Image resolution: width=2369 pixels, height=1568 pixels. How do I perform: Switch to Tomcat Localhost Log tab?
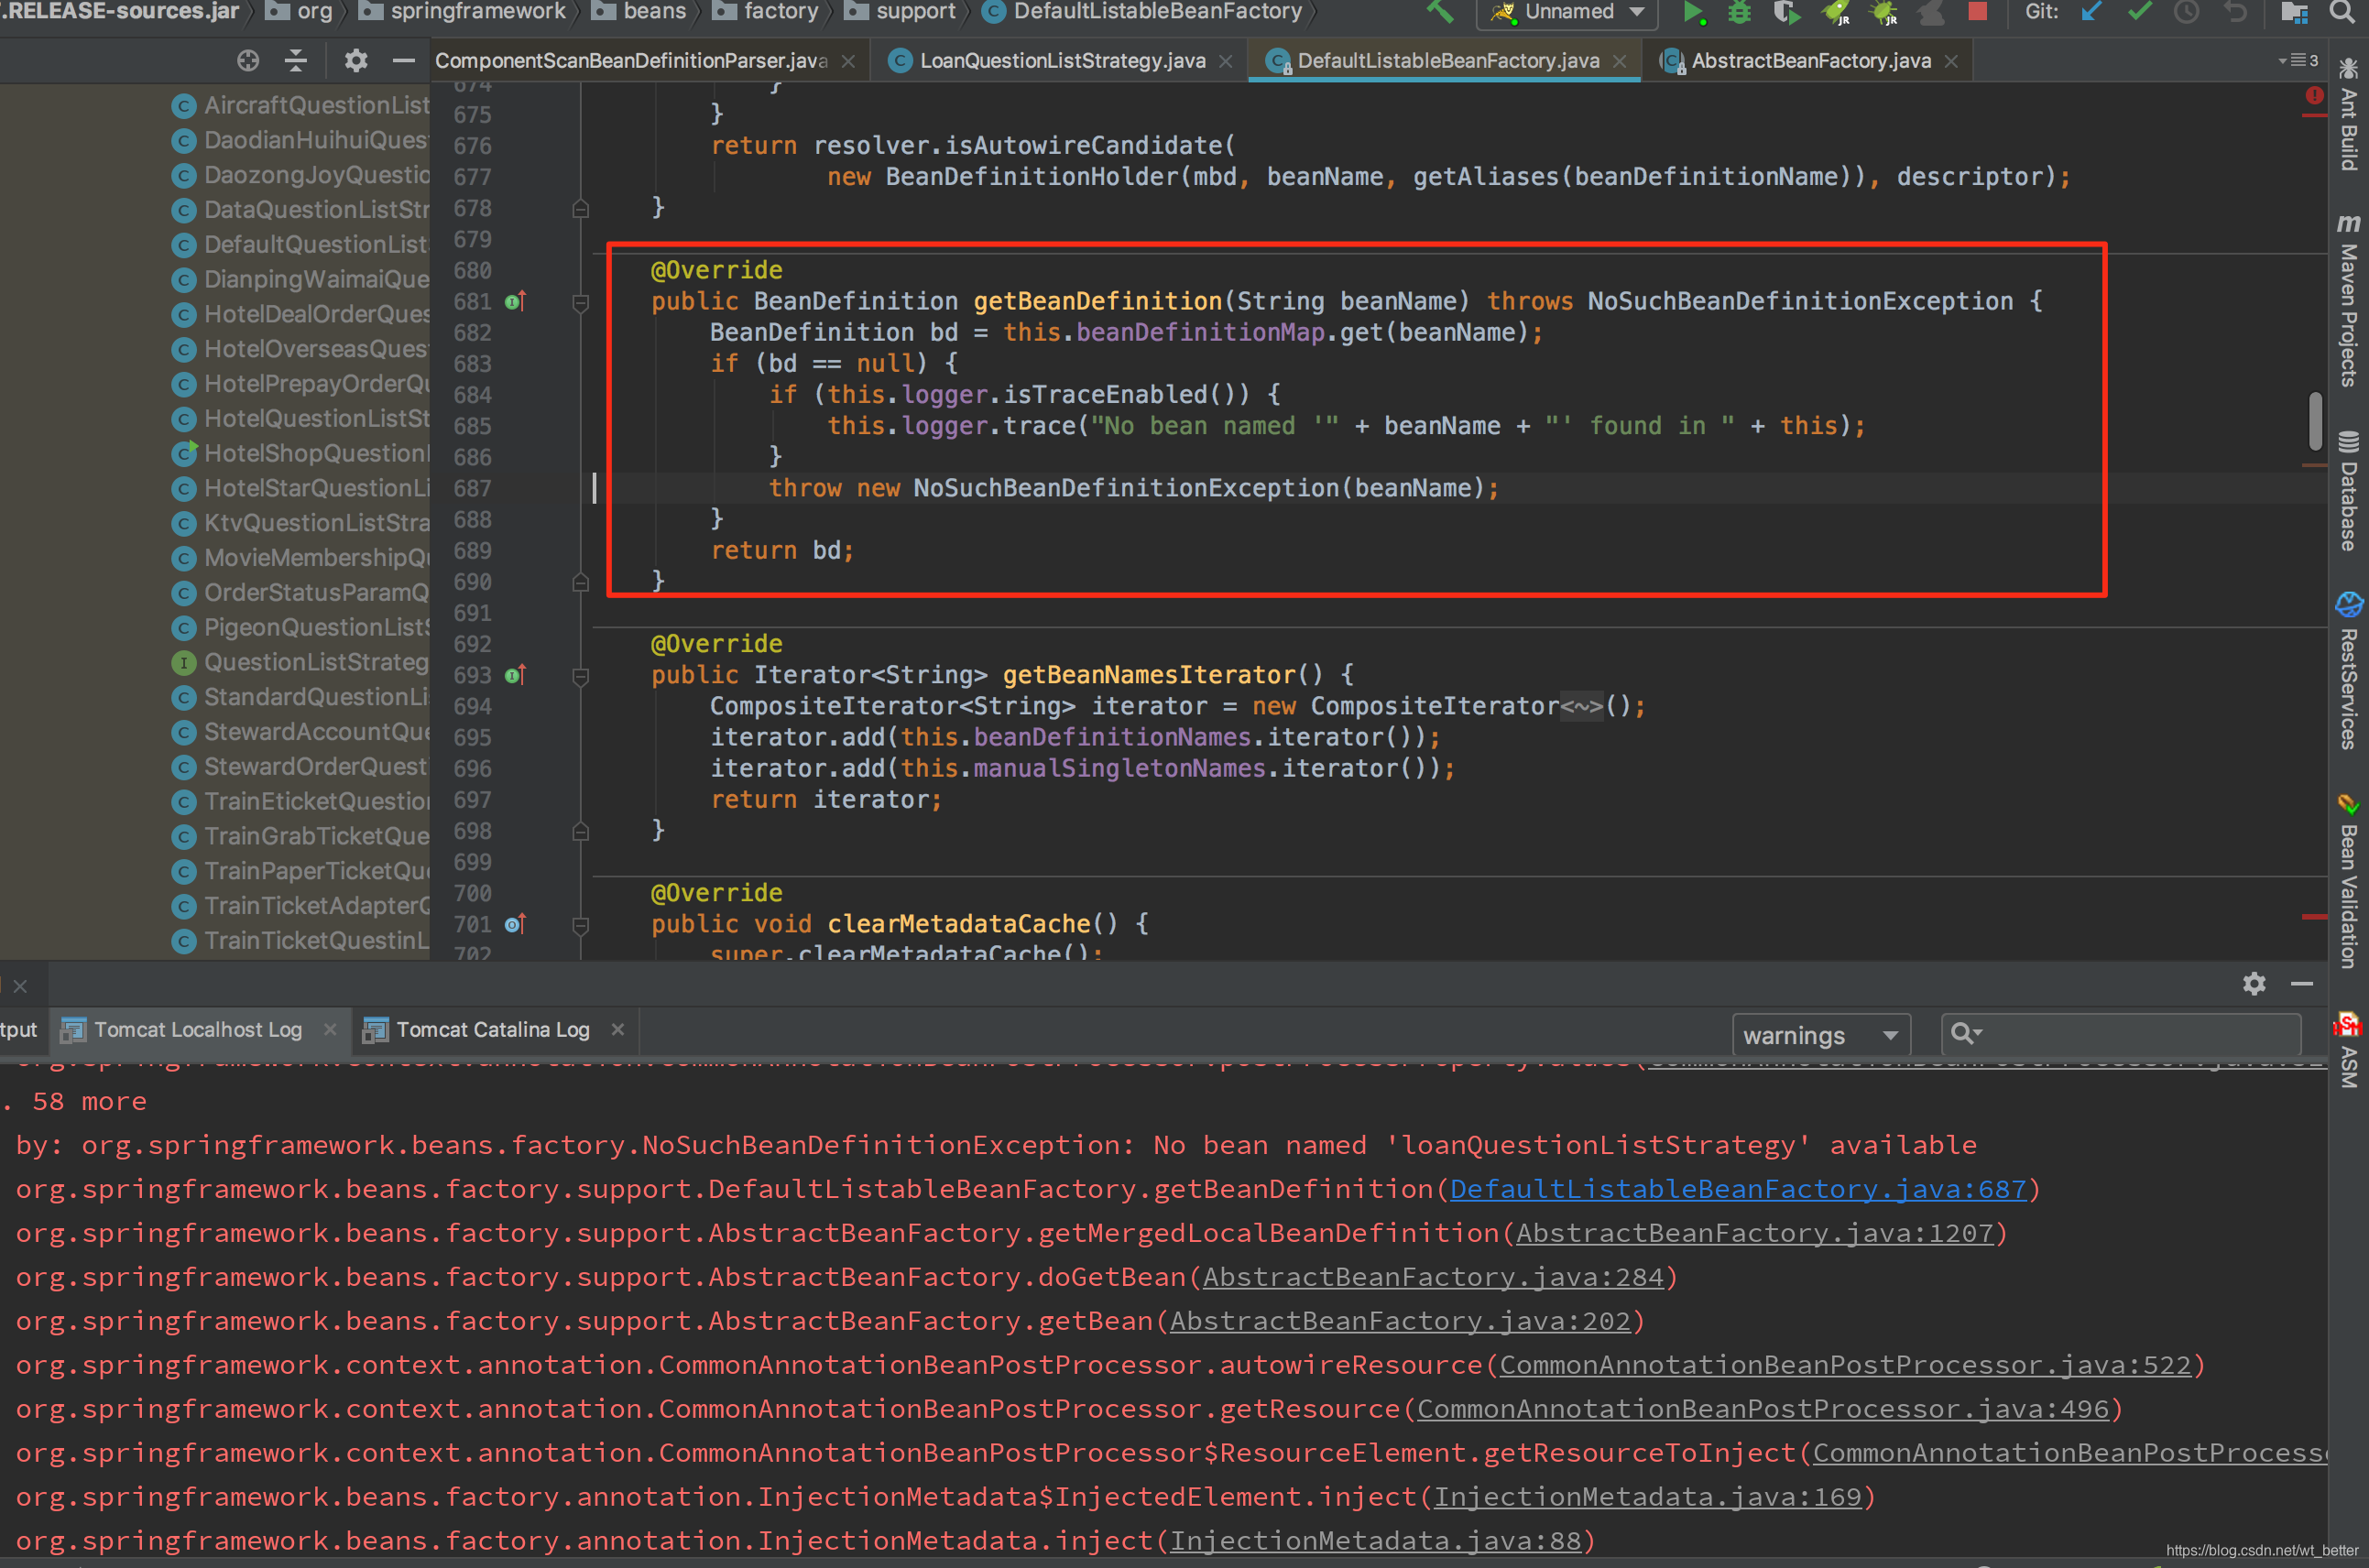click(198, 1030)
